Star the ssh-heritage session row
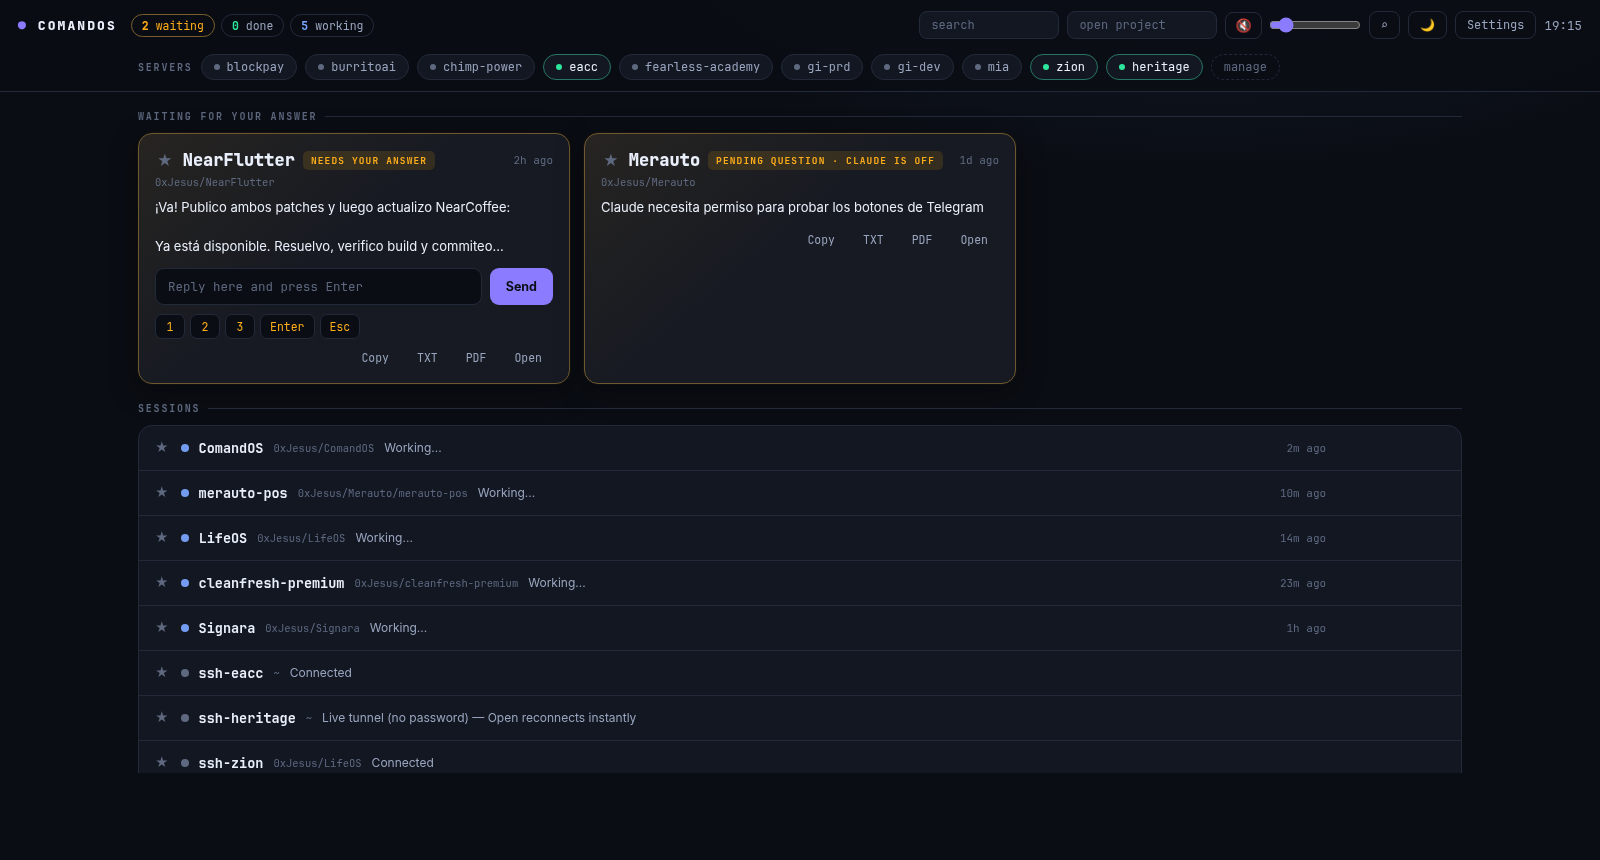Screen dimensions: 1600x860 pos(162,717)
